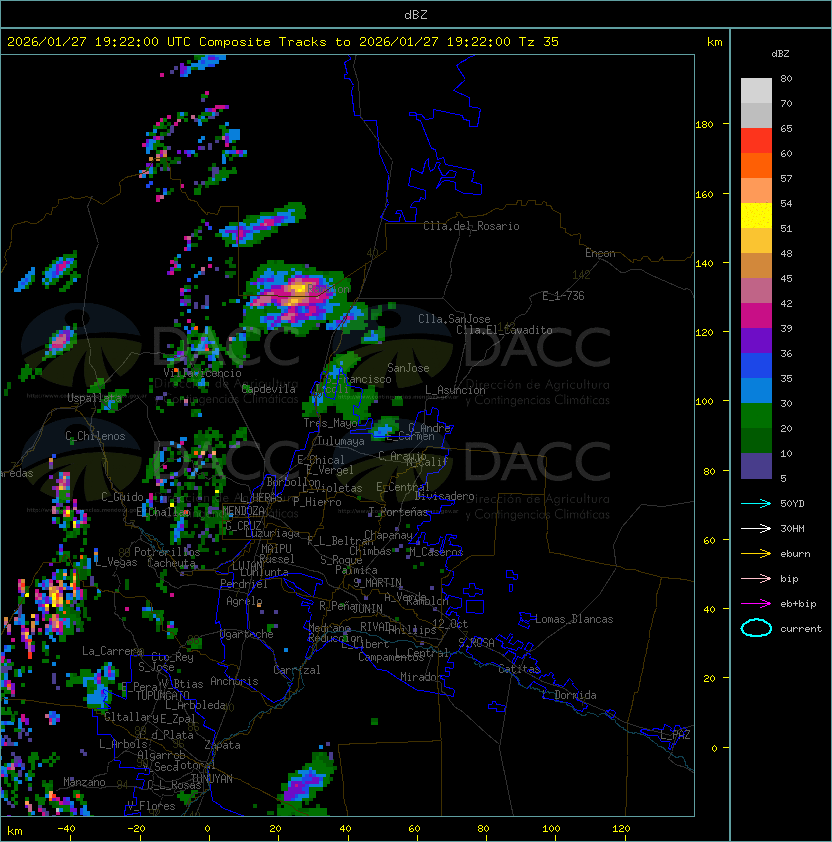Click the 'L_Asuncion' label on map

[455, 390]
